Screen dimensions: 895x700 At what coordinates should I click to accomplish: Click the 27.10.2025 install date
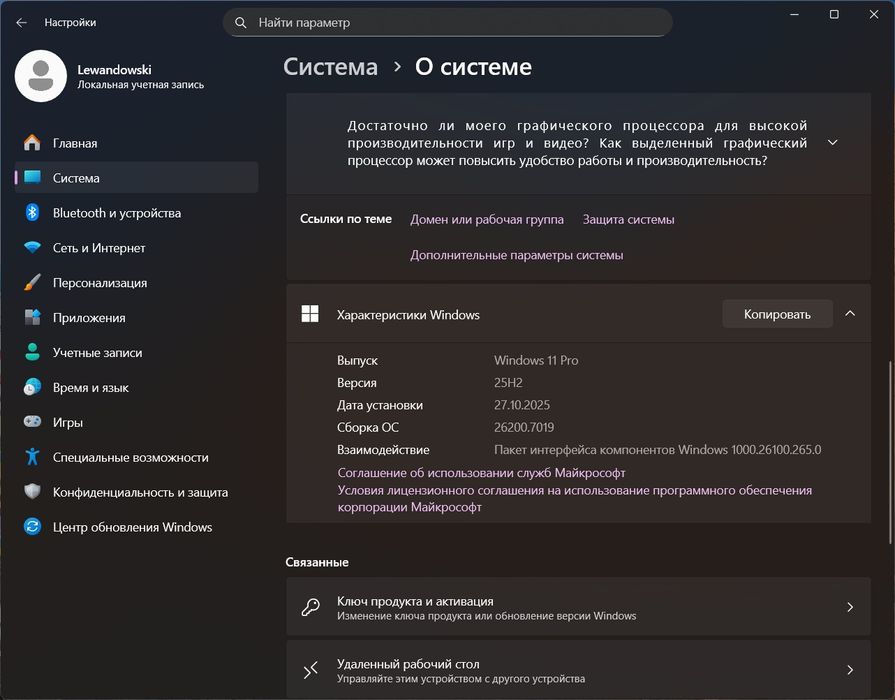522,405
